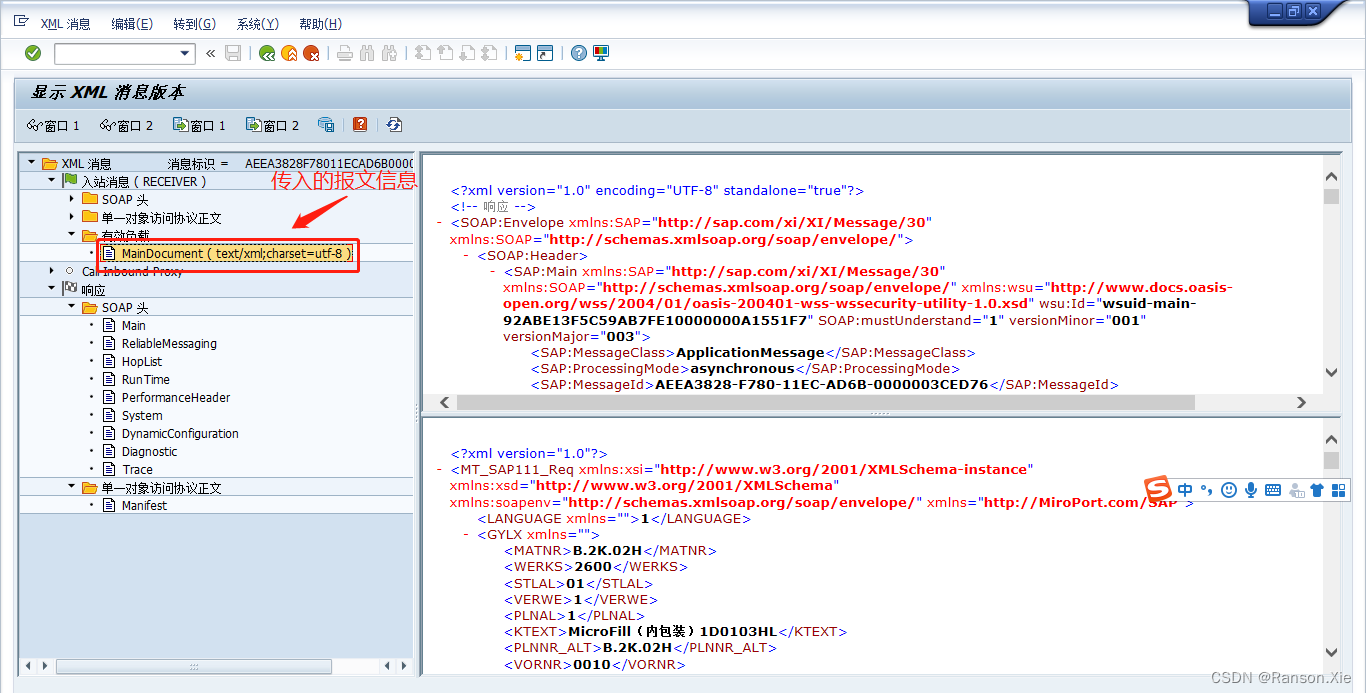
Task: Toggle the Sogou virtual keyboard icon
Action: (1272, 489)
